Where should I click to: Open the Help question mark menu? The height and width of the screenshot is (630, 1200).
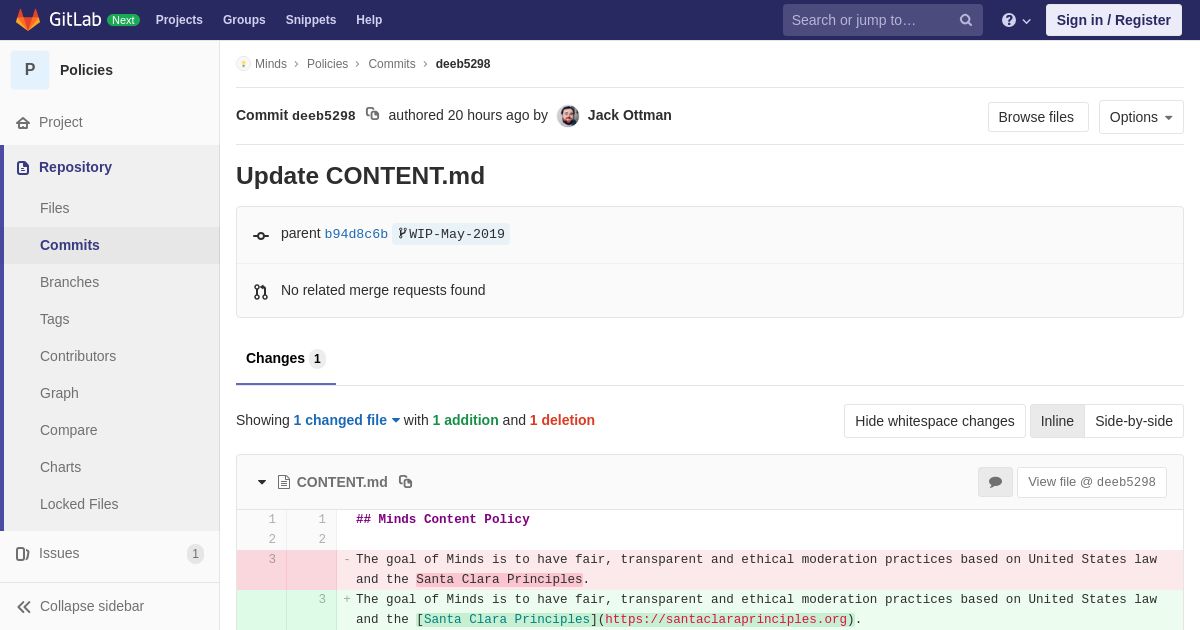tap(1016, 20)
